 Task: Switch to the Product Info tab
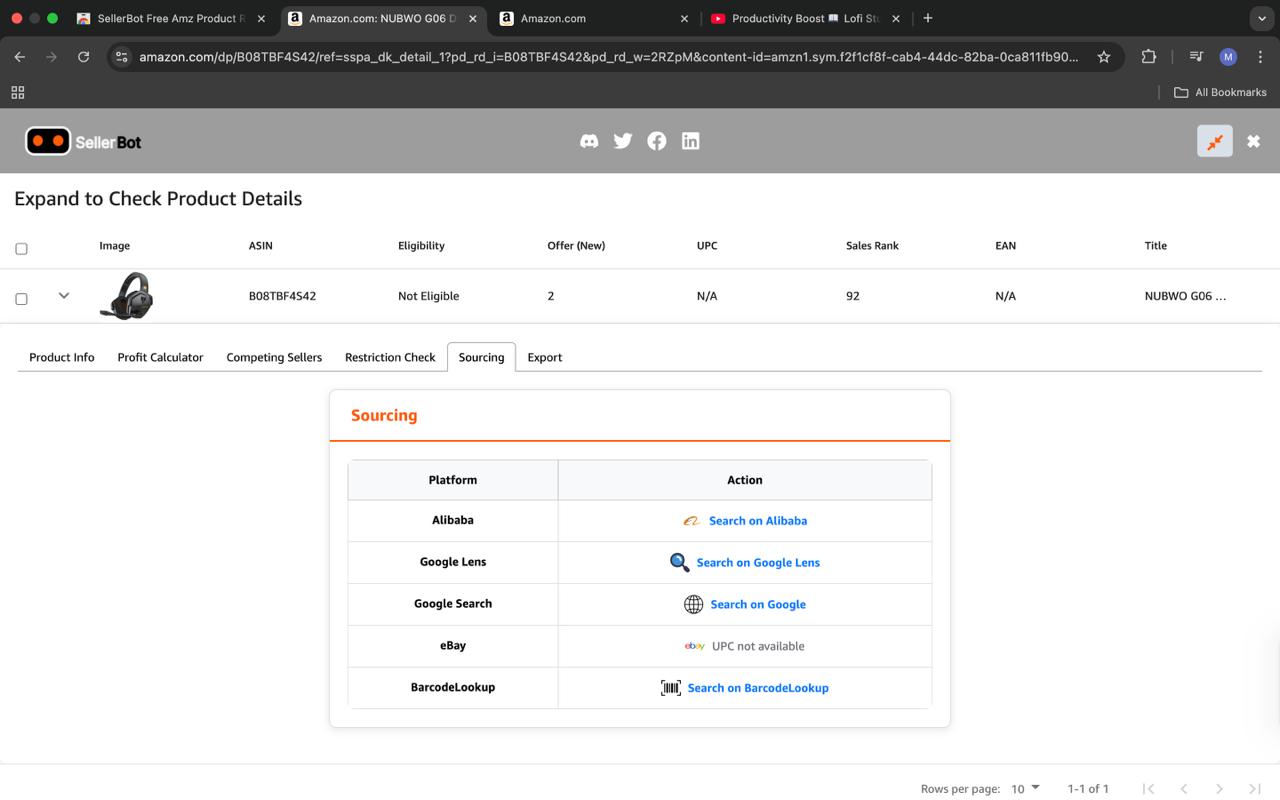(x=62, y=357)
